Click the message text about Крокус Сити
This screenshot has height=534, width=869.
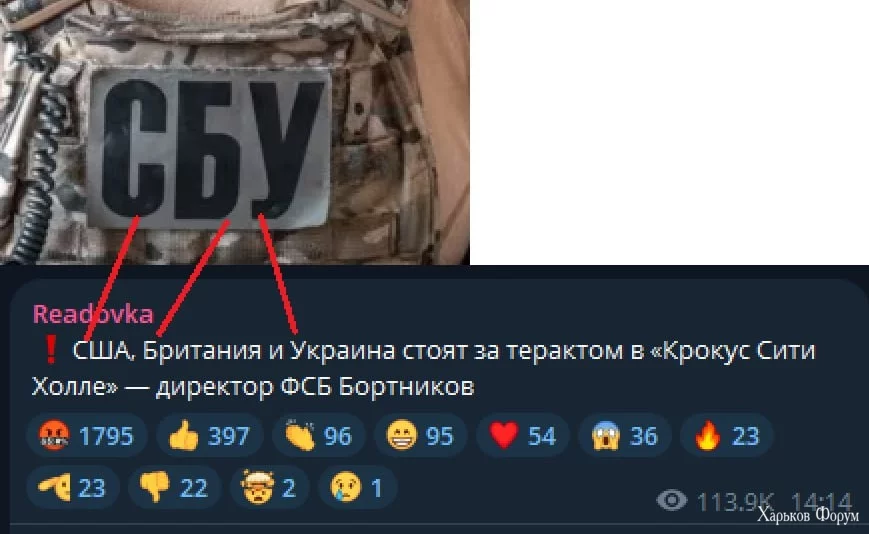(423, 368)
